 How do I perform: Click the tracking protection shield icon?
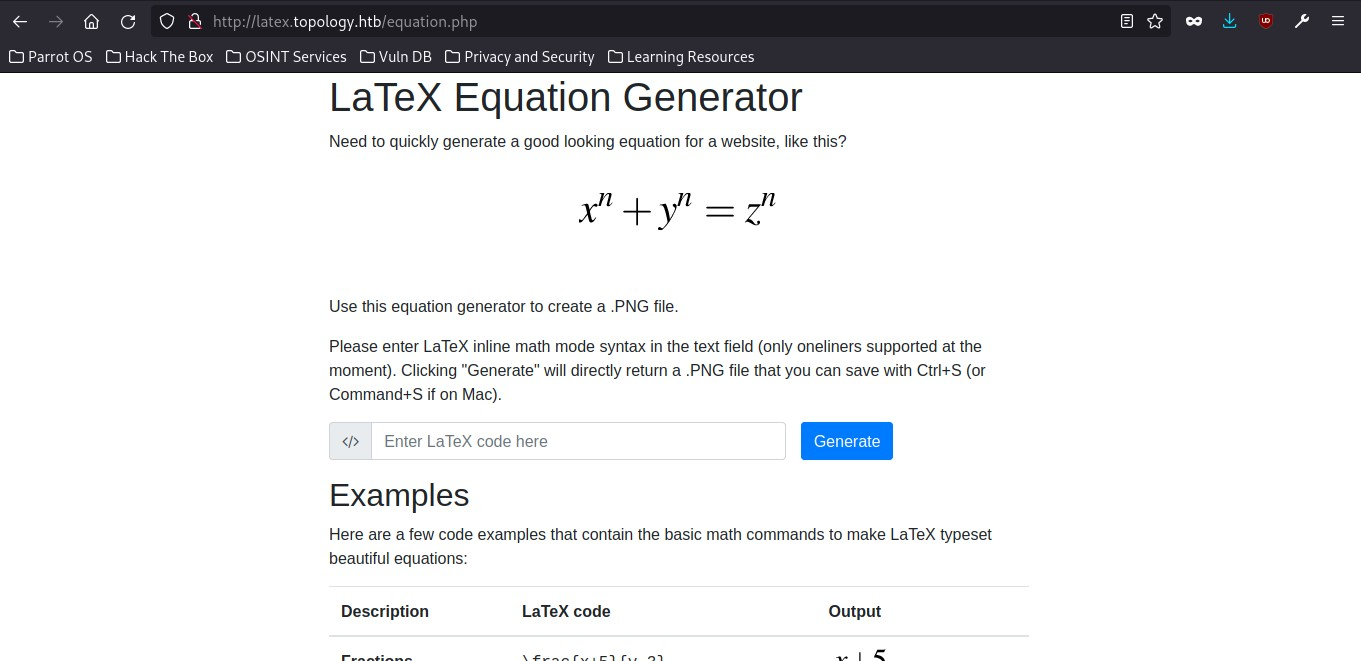(168, 21)
